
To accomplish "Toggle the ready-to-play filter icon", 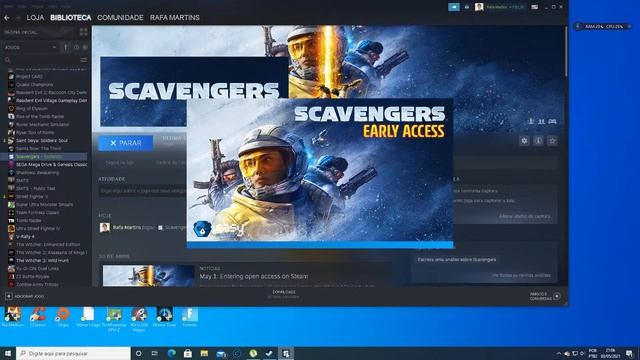I will [85, 47].
